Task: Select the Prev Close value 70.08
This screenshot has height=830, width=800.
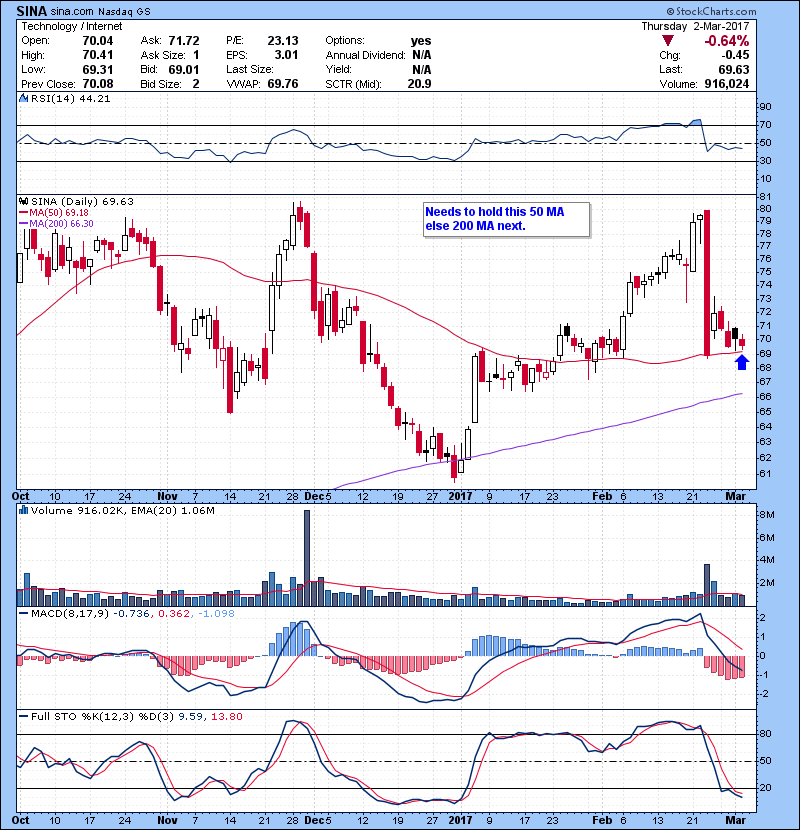Action: pos(98,84)
